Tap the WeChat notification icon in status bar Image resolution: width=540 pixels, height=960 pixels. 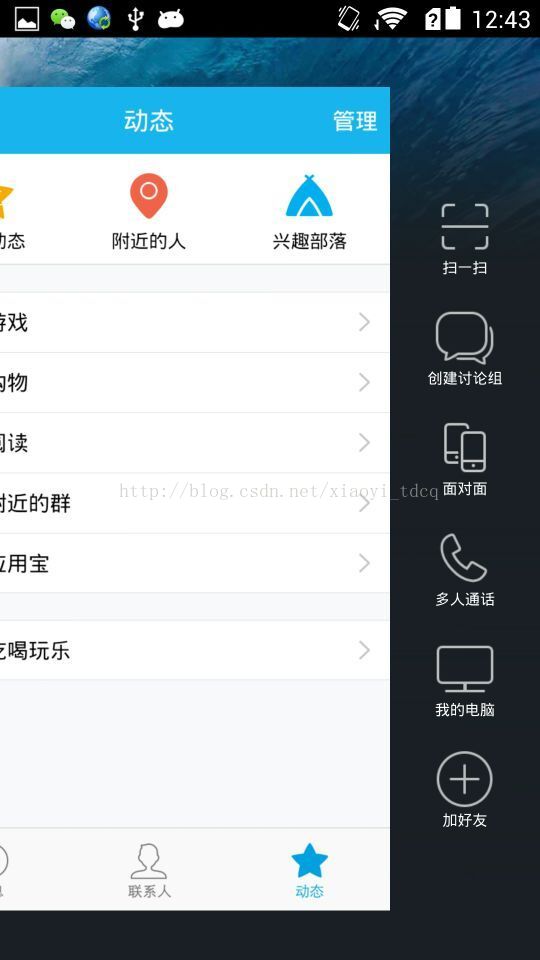(62, 19)
